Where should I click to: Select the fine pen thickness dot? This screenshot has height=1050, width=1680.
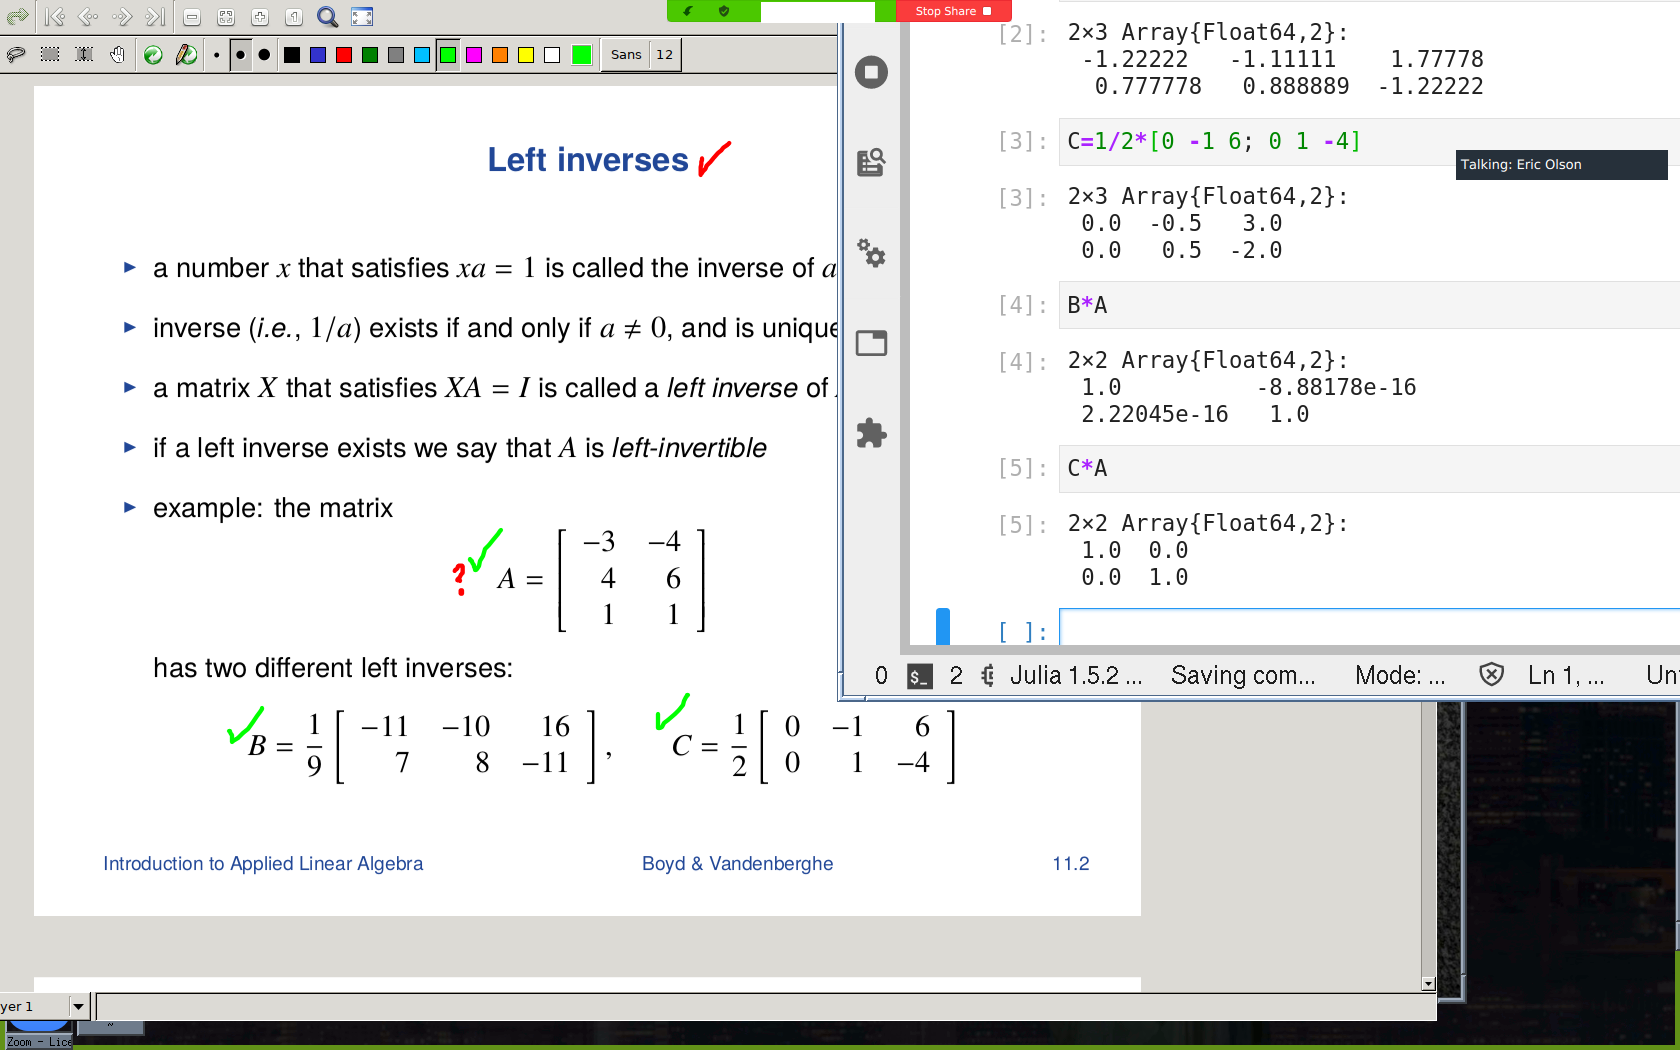(x=216, y=55)
